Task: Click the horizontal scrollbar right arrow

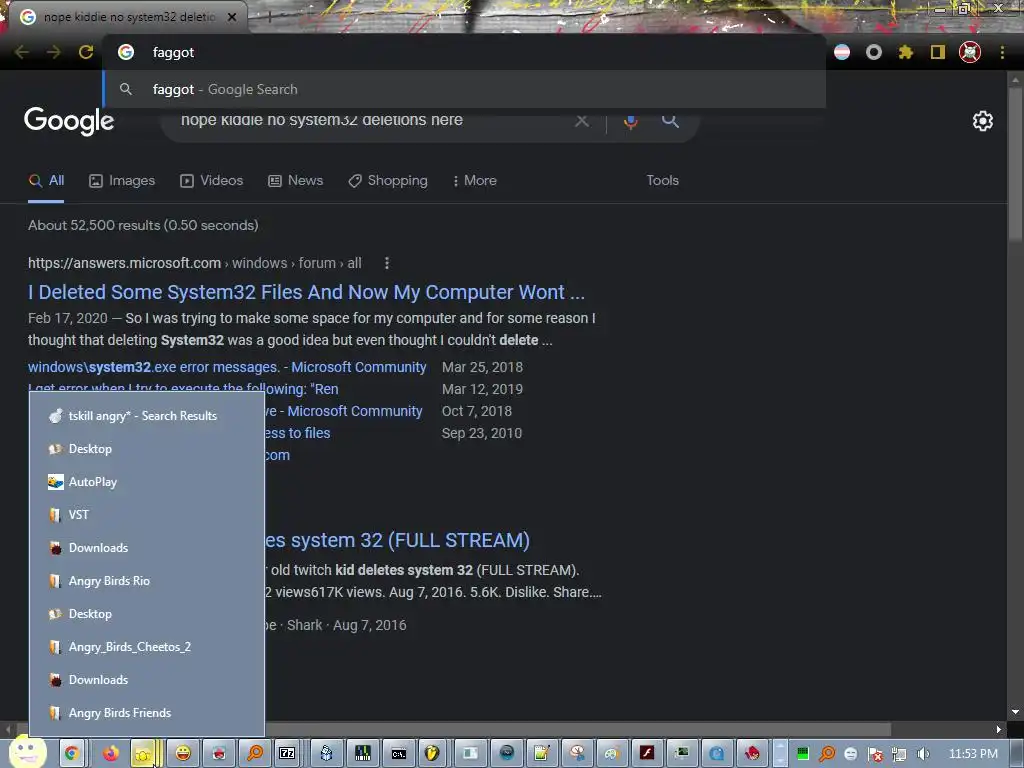Action: tap(999, 729)
